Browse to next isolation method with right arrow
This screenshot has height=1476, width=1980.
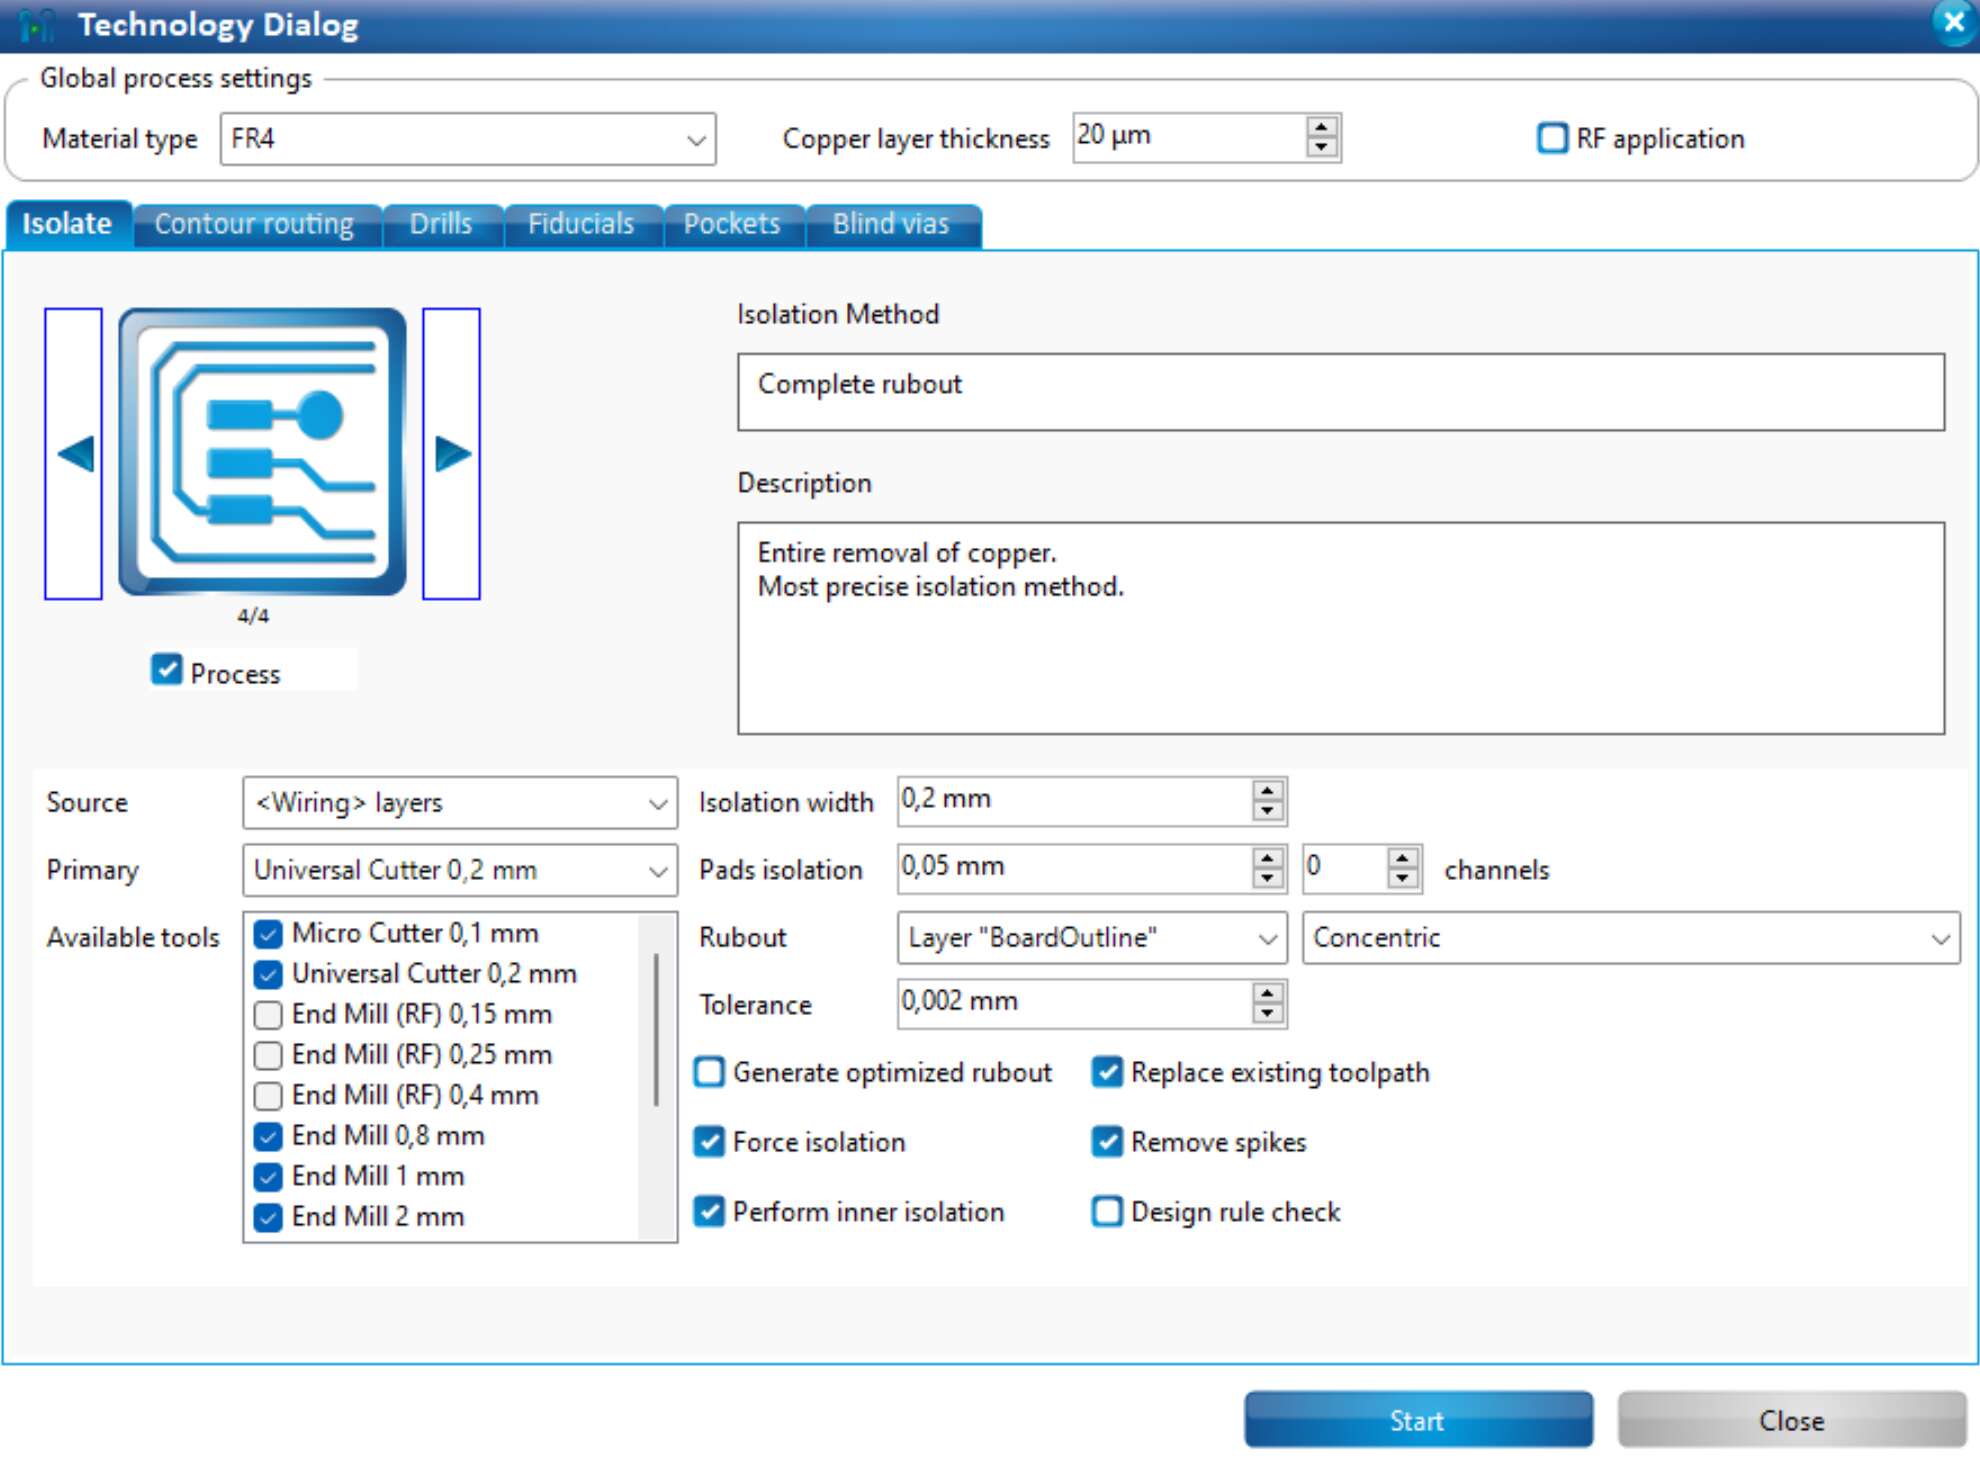pyautogui.click(x=453, y=450)
